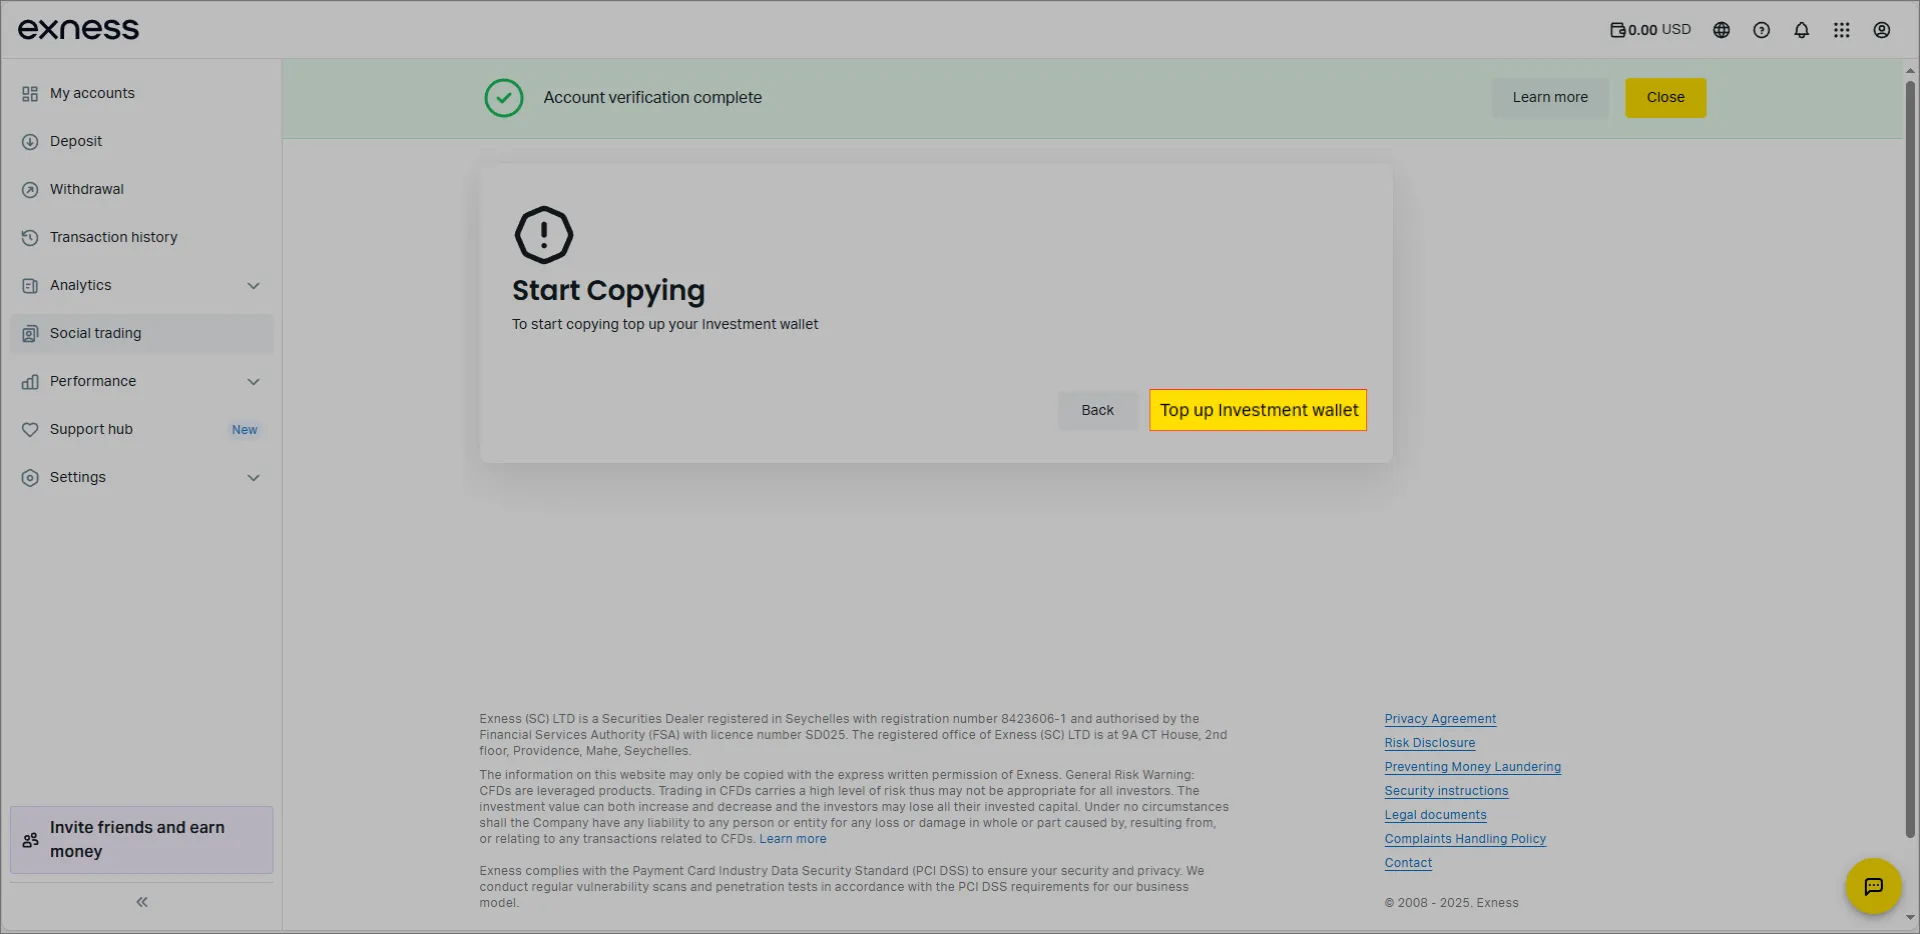Click 'To start copying top up' message

tap(665, 324)
